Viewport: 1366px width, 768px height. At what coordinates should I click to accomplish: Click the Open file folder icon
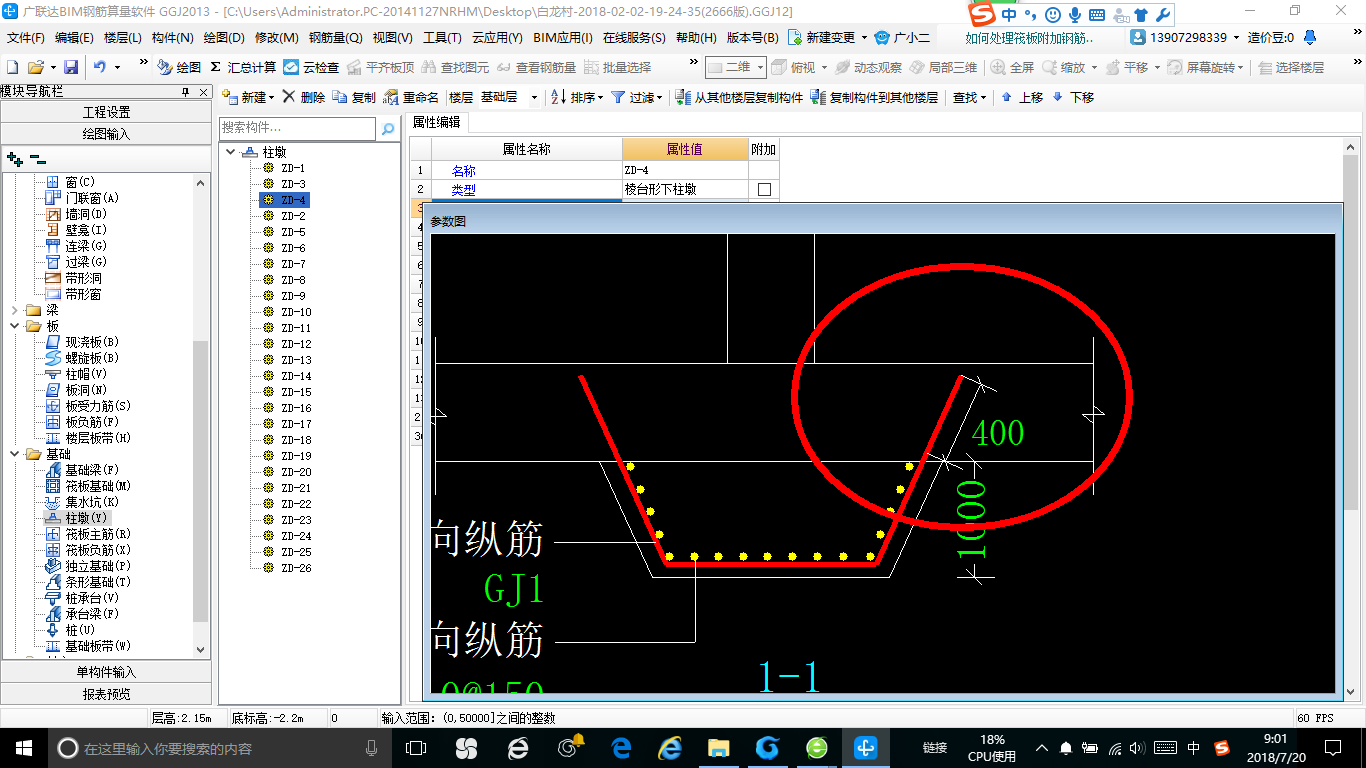point(35,67)
